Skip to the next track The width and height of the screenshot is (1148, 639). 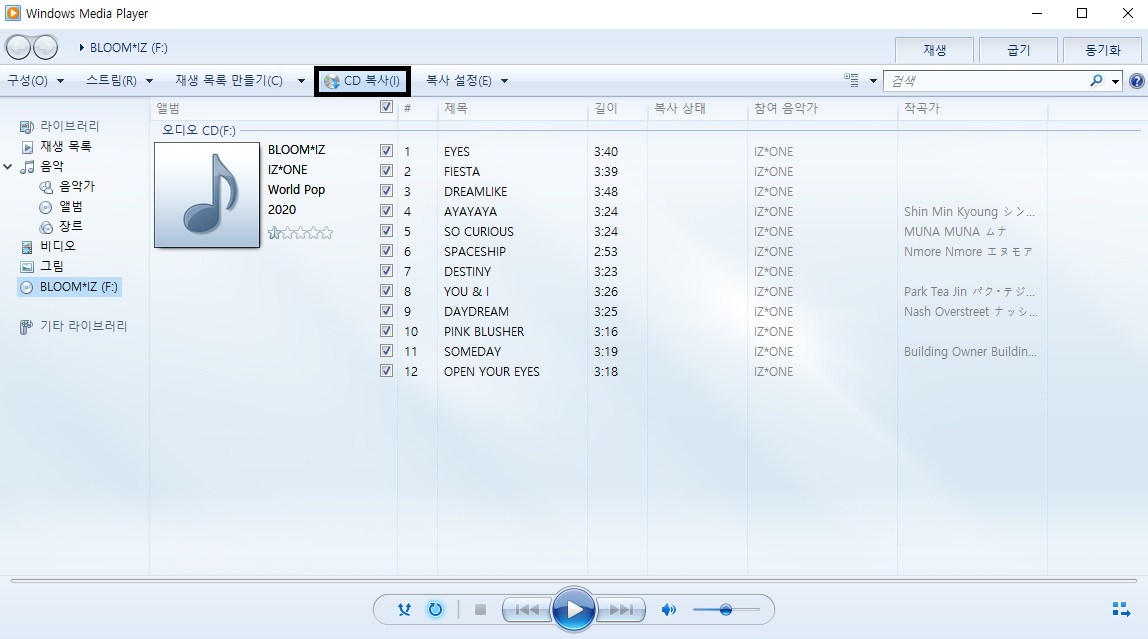(x=621, y=609)
